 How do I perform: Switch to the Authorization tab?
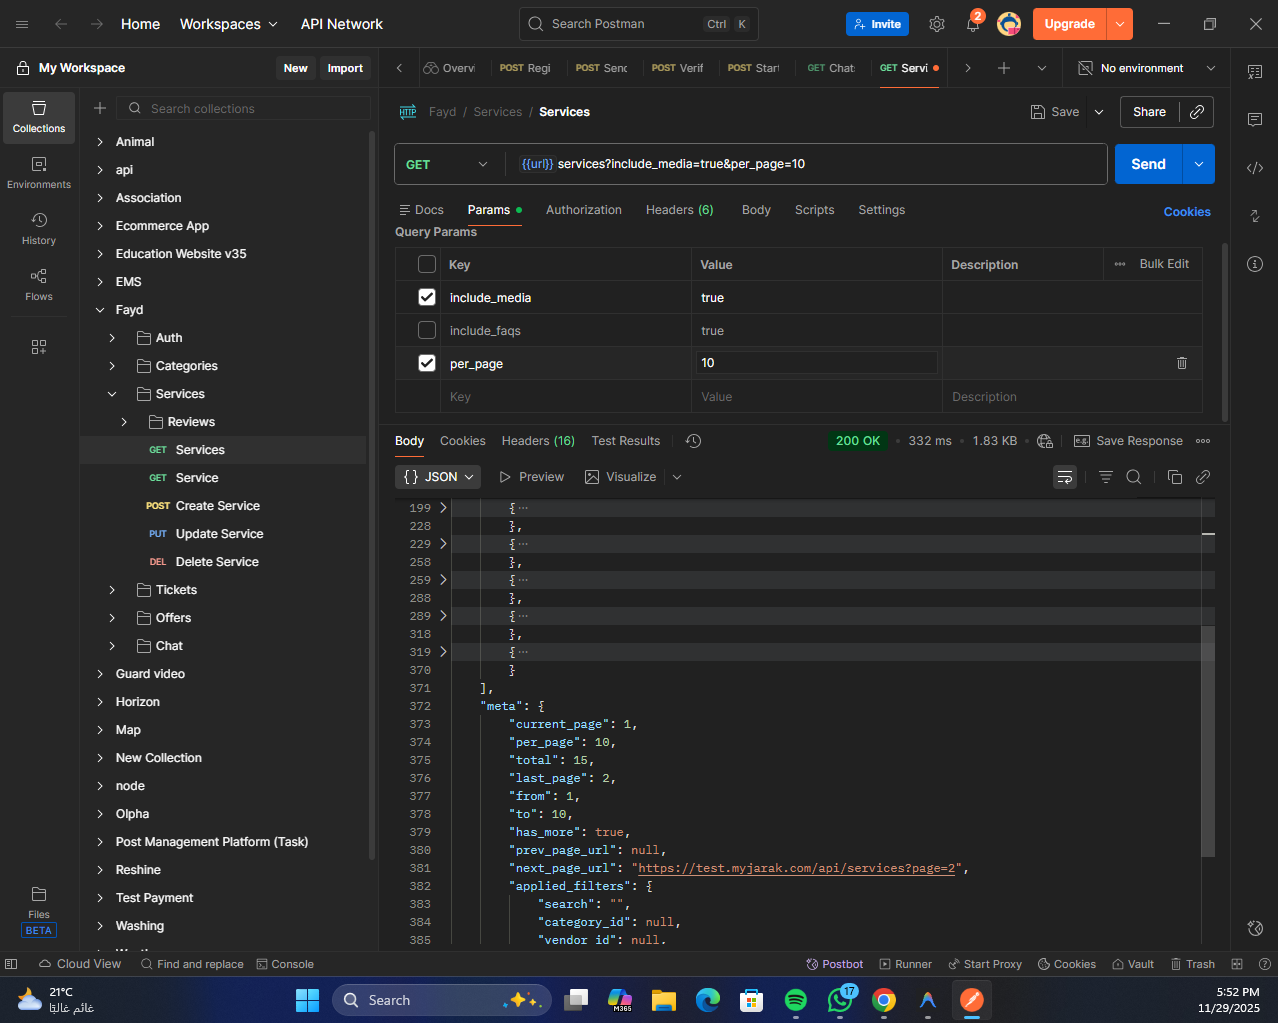point(583,210)
